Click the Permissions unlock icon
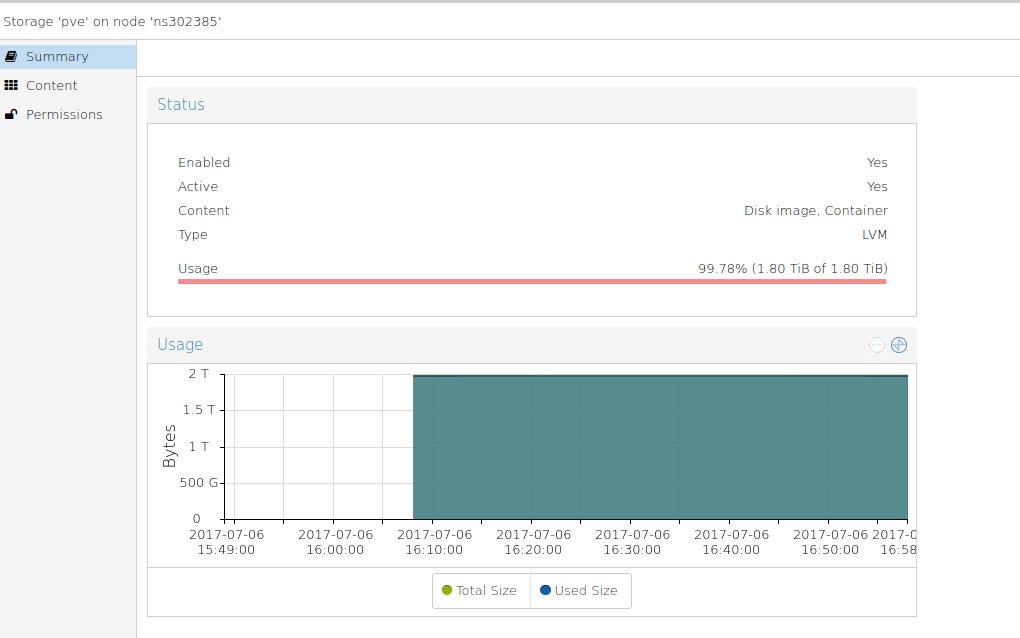 [x=11, y=114]
